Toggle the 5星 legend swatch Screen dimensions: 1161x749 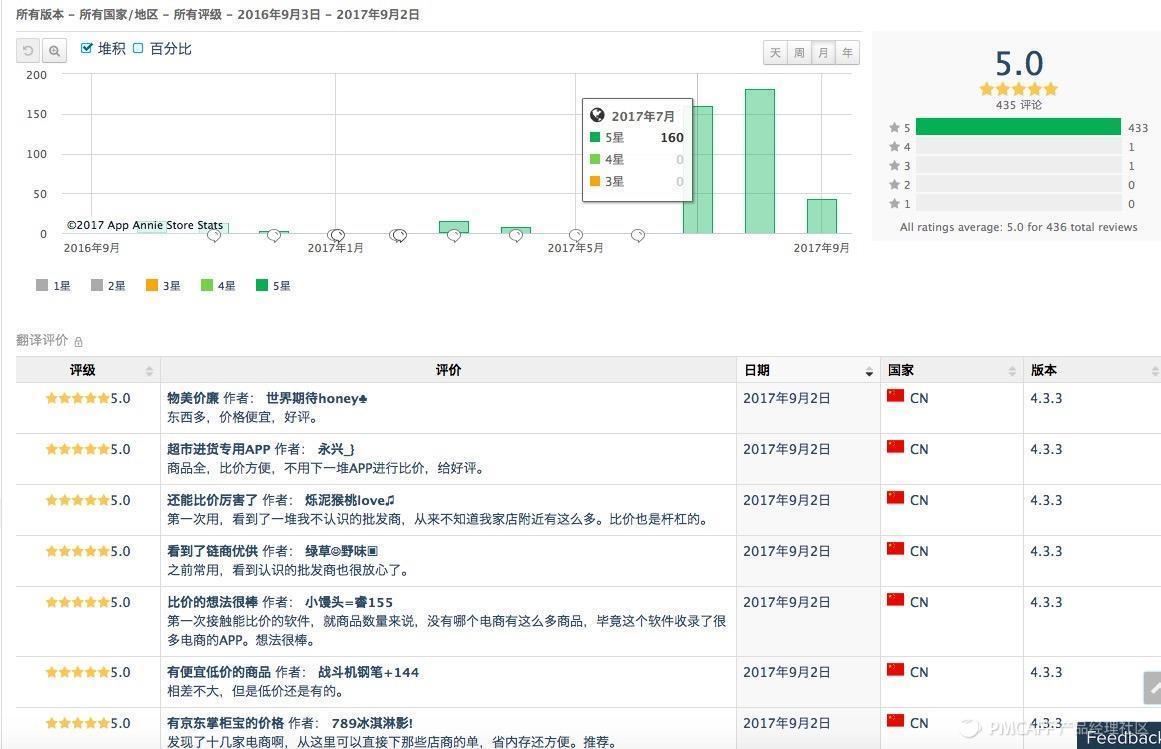click(261, 285)
